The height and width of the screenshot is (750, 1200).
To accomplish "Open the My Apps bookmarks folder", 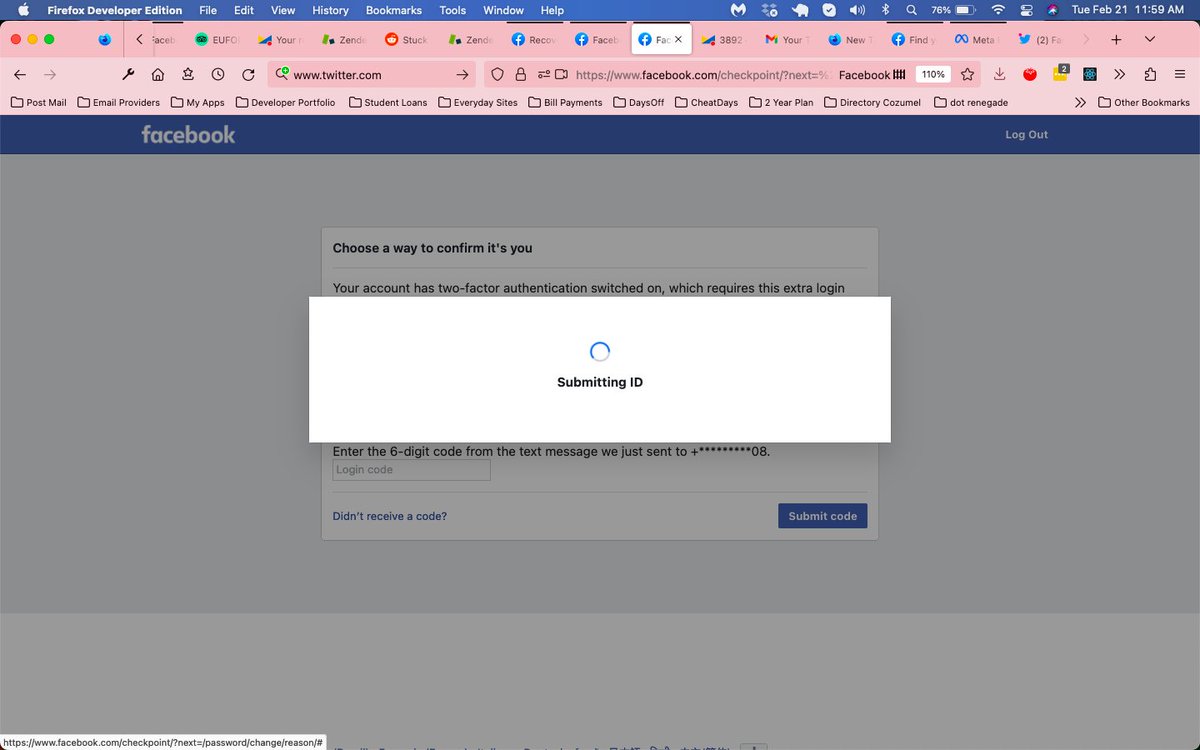I will click(x=197, y=102).
